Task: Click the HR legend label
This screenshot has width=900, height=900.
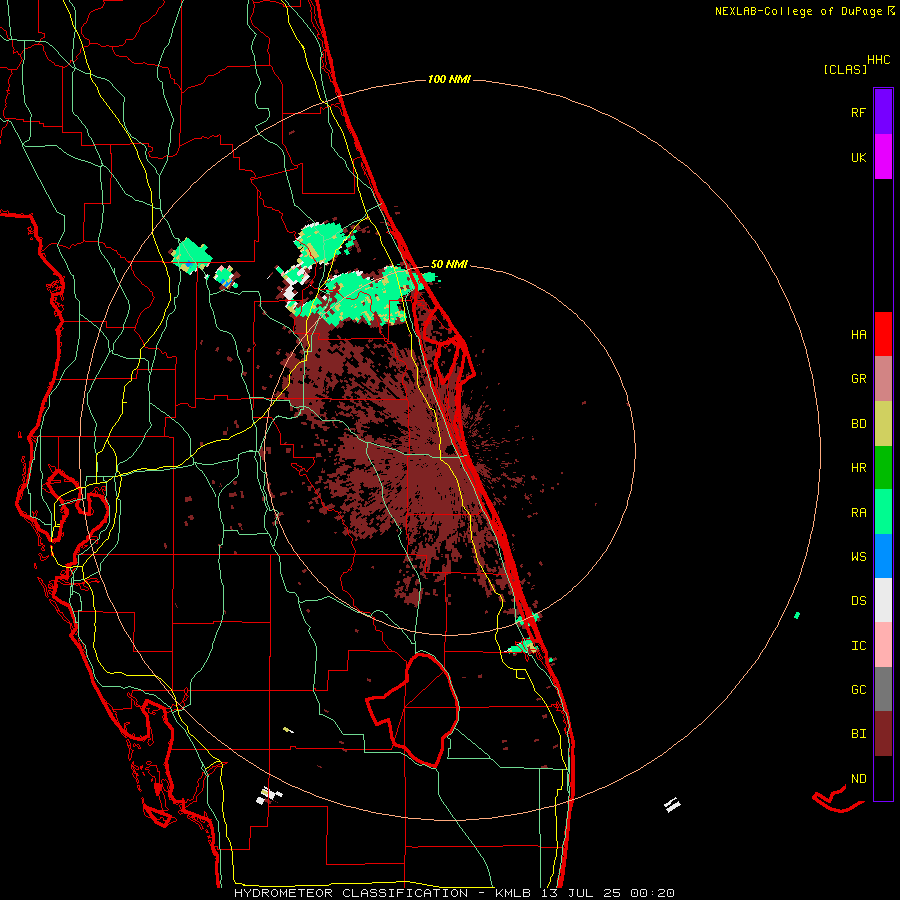Action: 858,468
